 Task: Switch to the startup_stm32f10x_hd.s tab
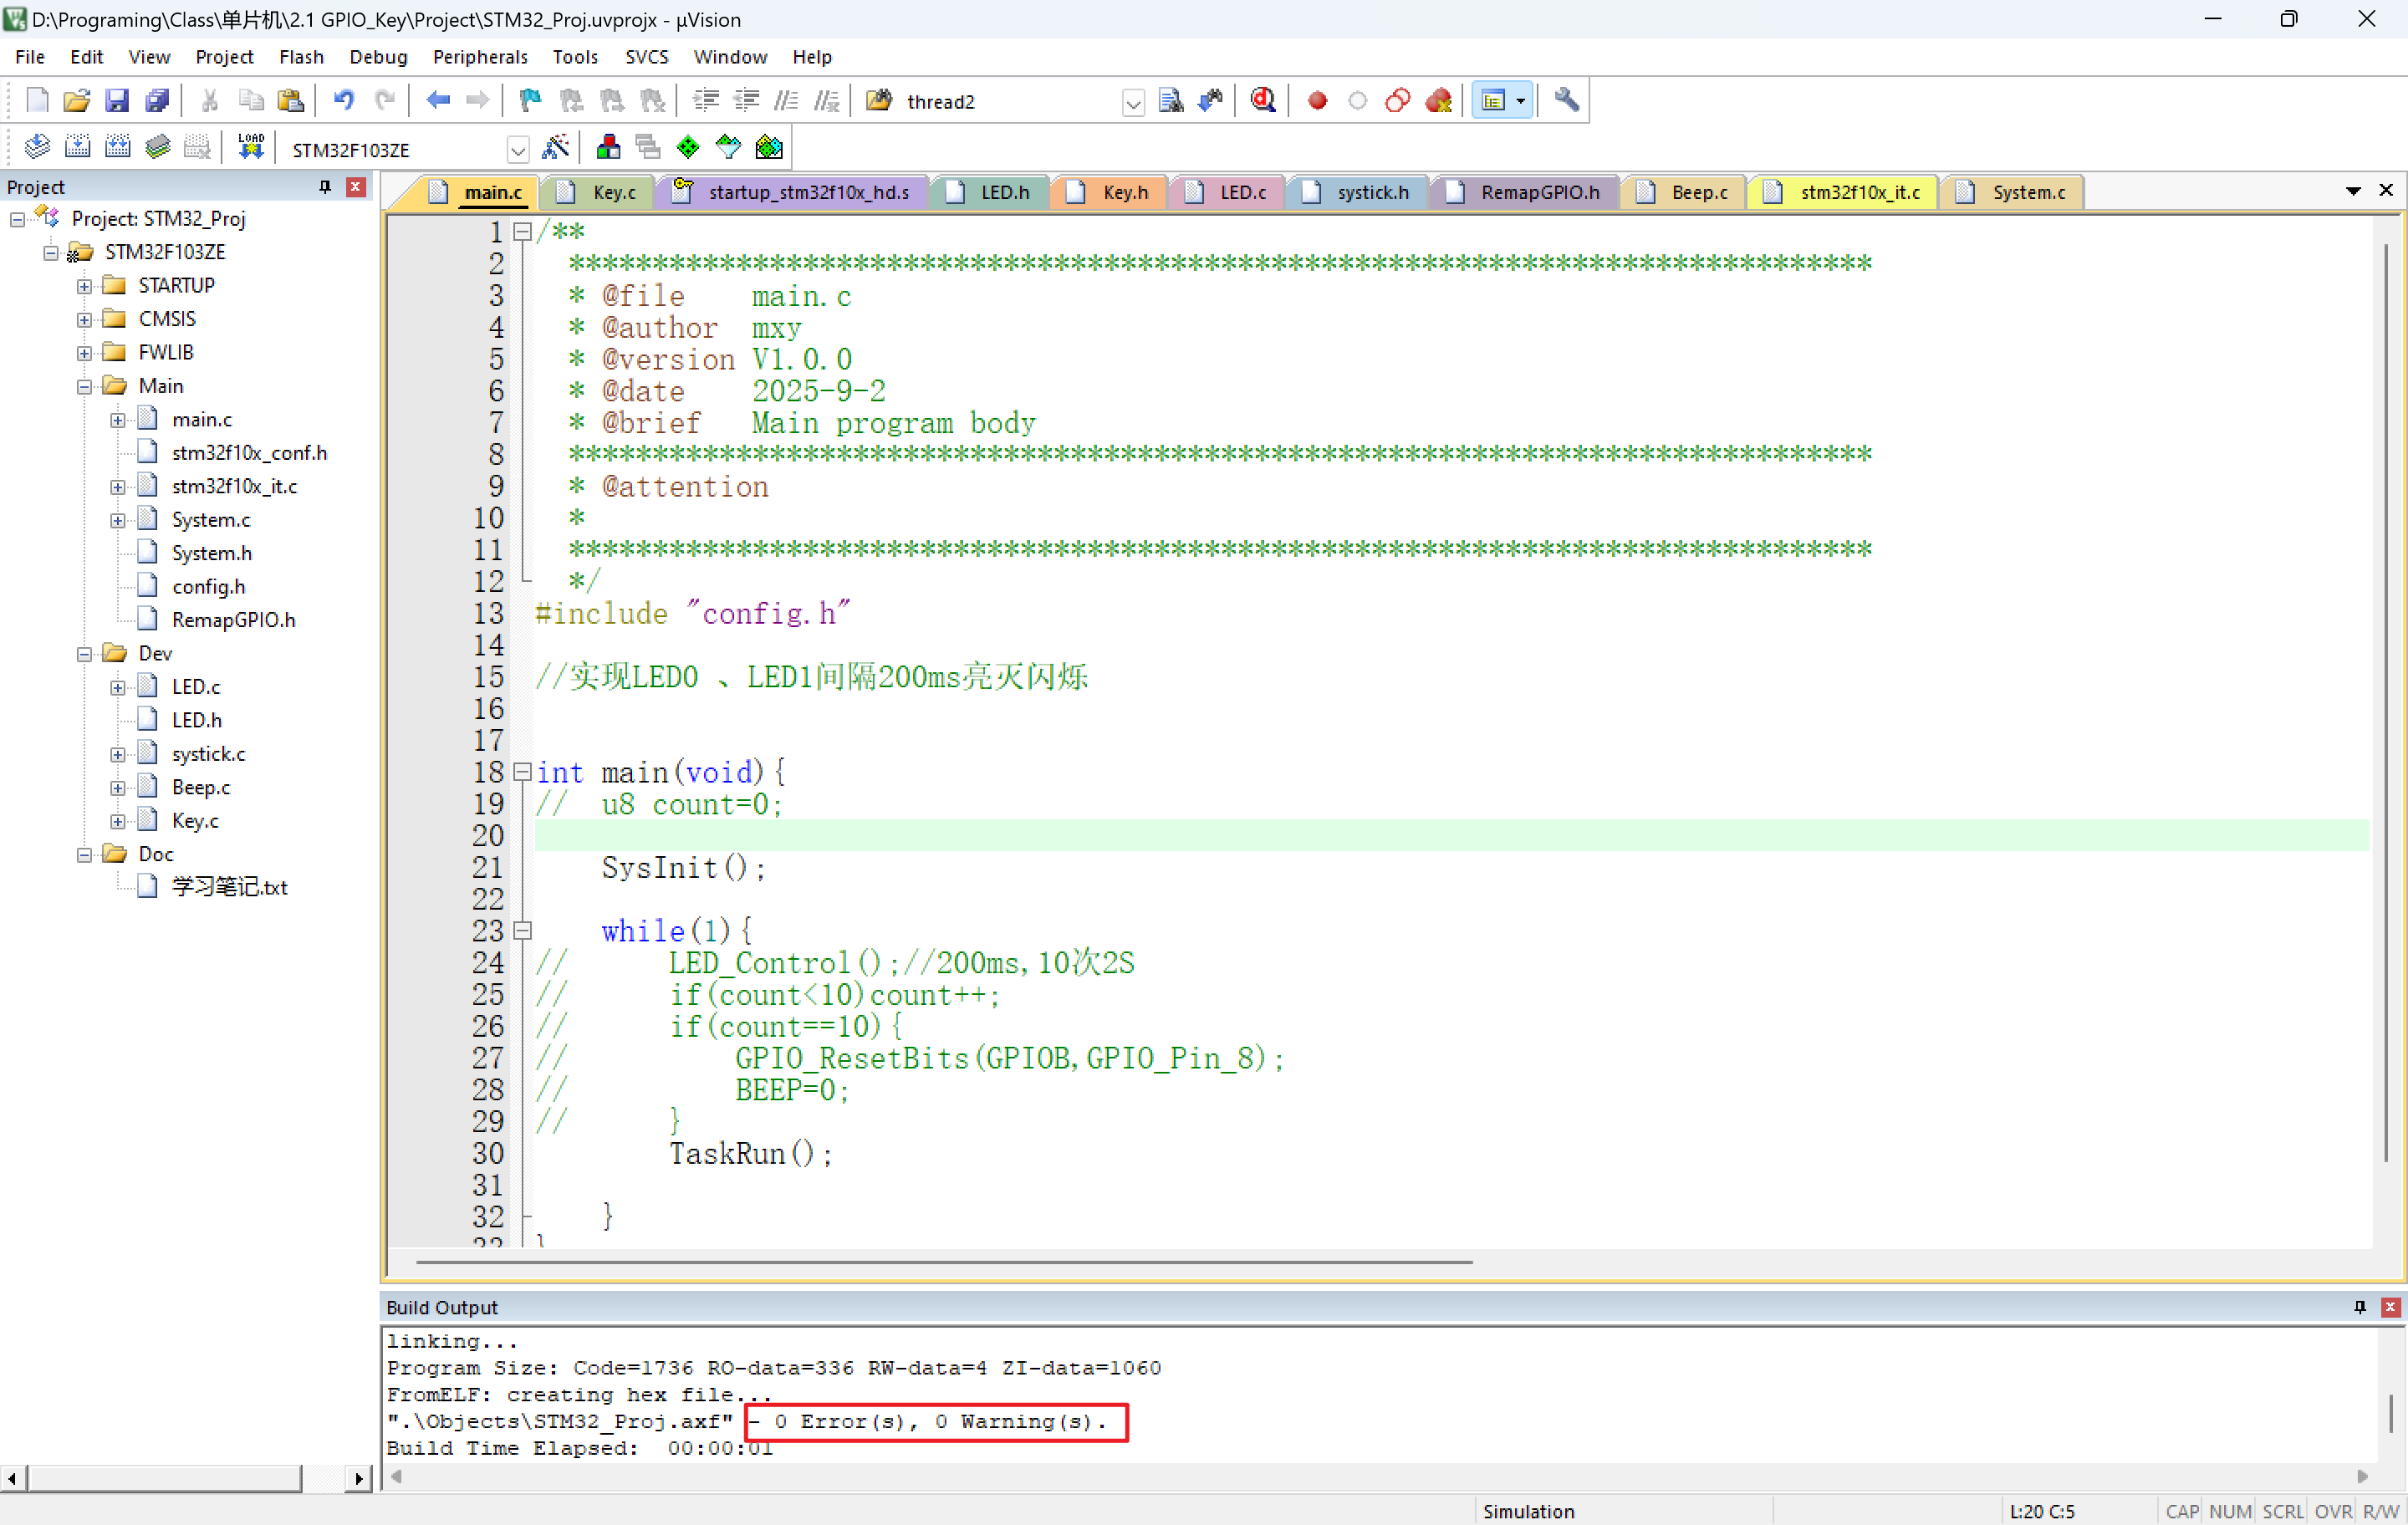point(793,192)
